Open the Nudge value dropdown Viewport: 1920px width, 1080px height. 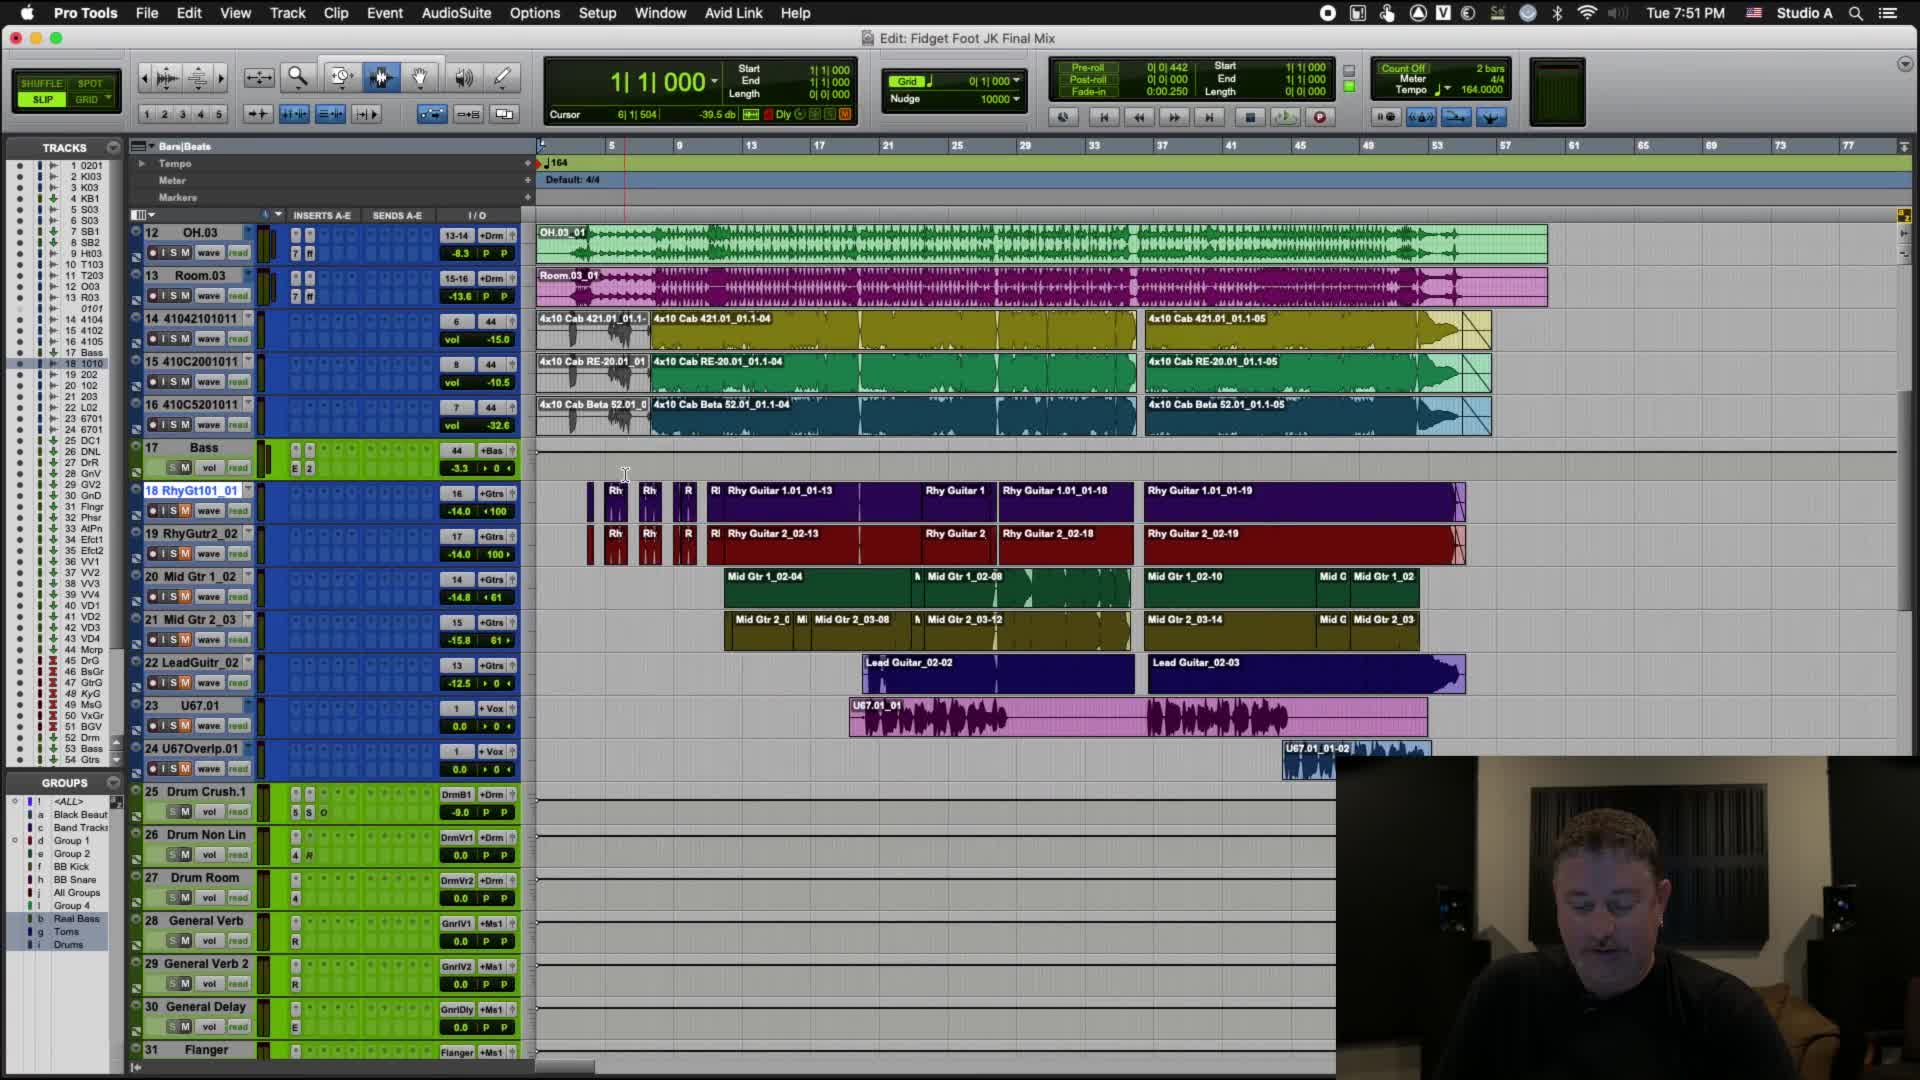pos(1017,99)
